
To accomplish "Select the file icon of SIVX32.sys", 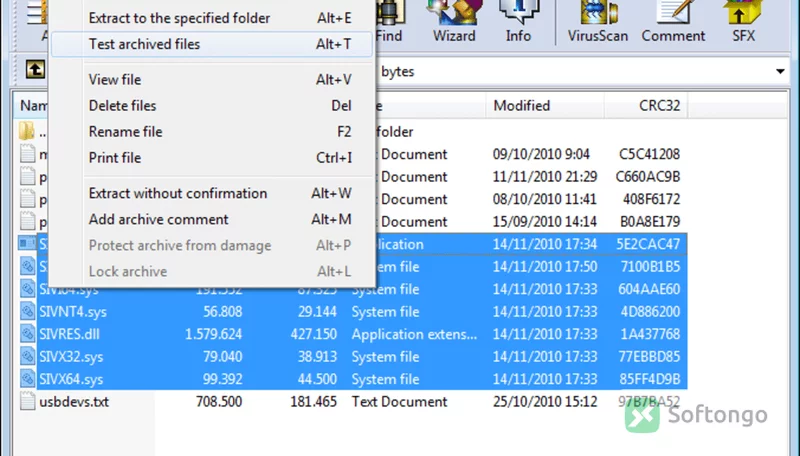I will click(28, 357).
